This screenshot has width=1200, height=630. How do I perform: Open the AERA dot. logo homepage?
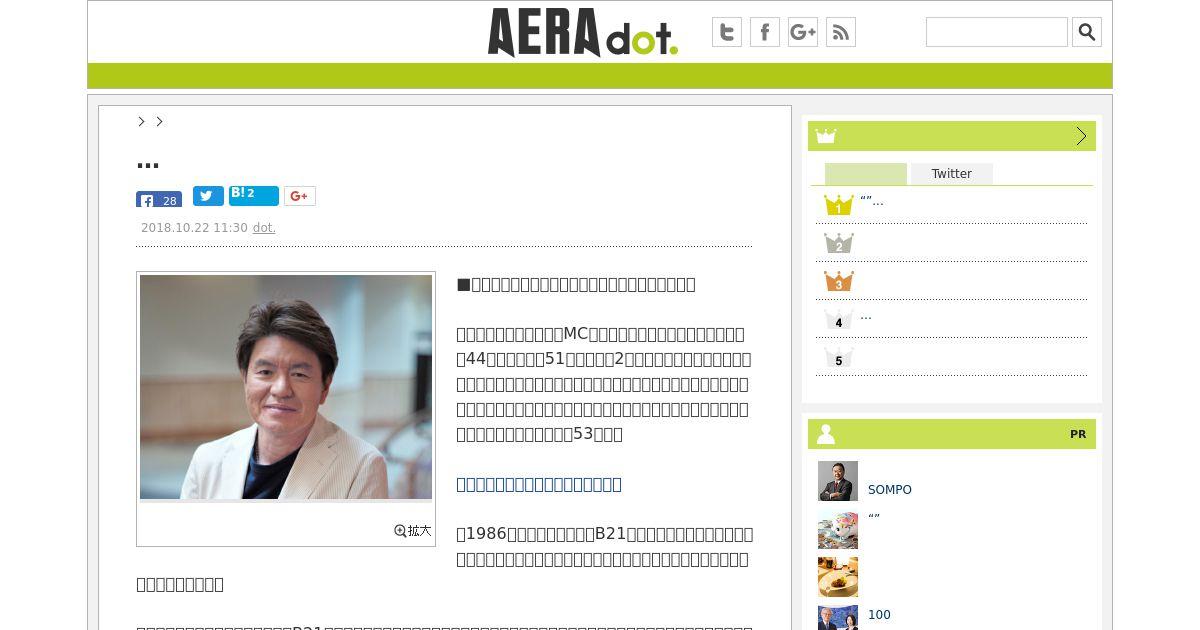pos(582,32)
